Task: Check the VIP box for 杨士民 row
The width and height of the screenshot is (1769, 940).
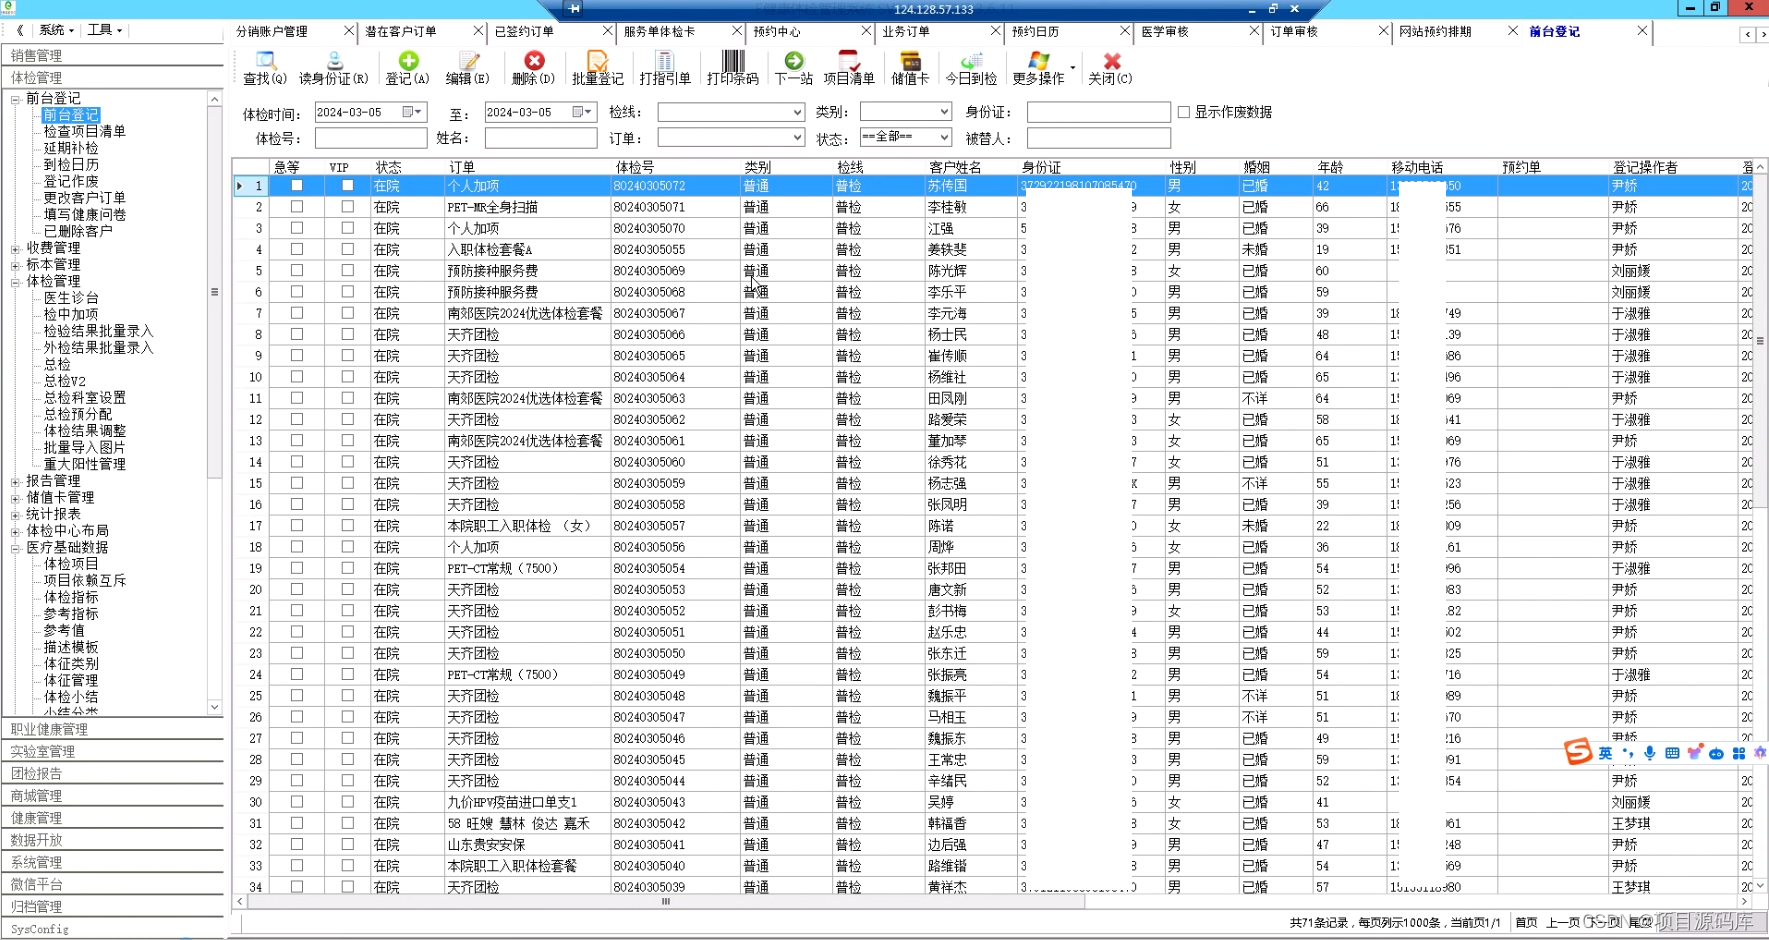Action: [x=348, y=334]
